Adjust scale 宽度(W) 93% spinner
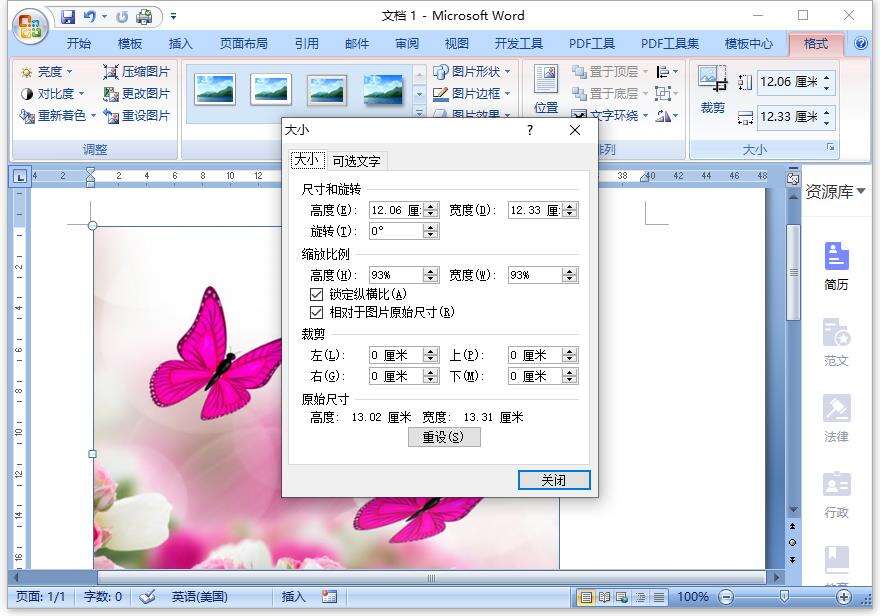The width and height of the screenshot is (880, 616). click(570, 275)
